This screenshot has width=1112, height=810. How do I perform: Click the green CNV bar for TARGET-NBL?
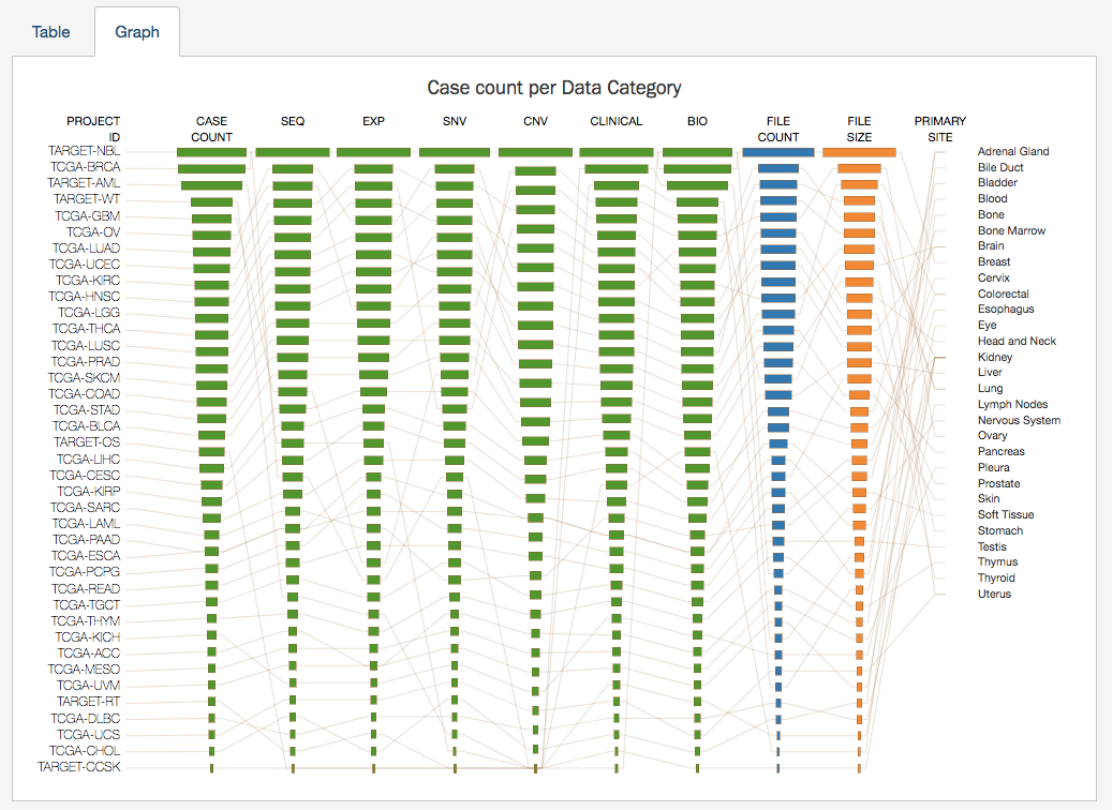tap(535, 152)
